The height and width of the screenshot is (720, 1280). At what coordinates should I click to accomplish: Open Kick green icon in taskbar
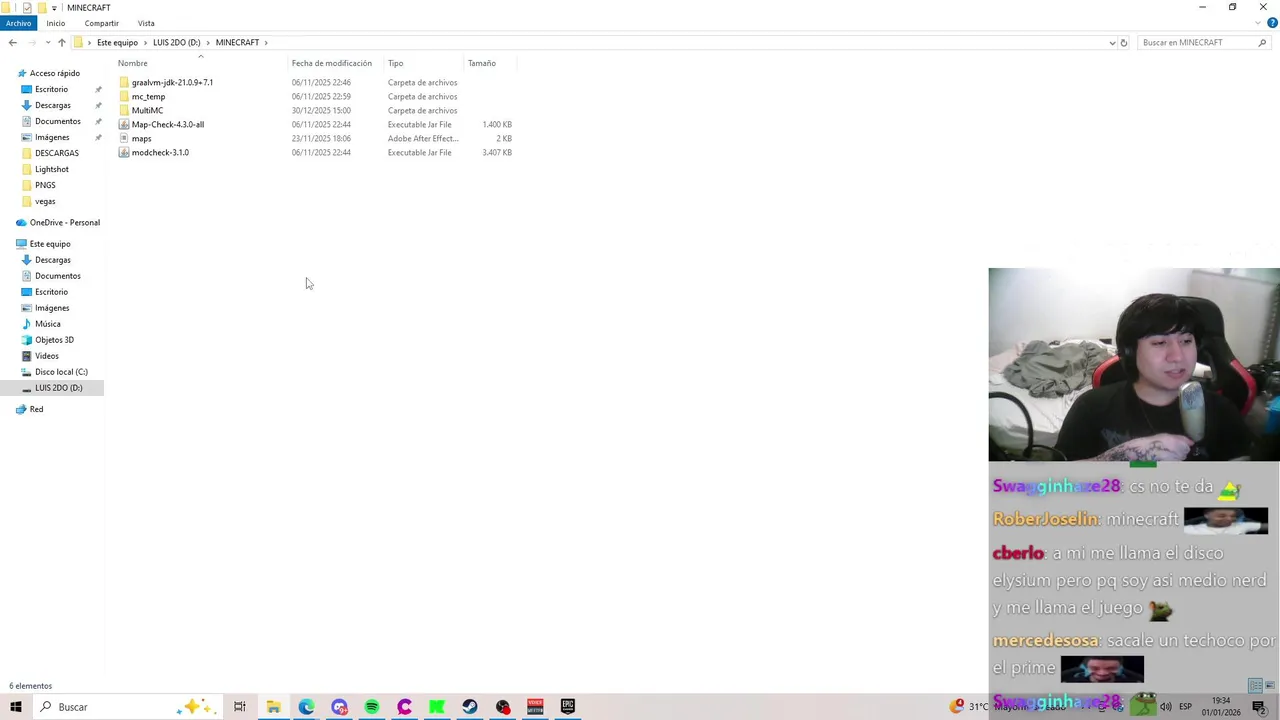(437, 707)
